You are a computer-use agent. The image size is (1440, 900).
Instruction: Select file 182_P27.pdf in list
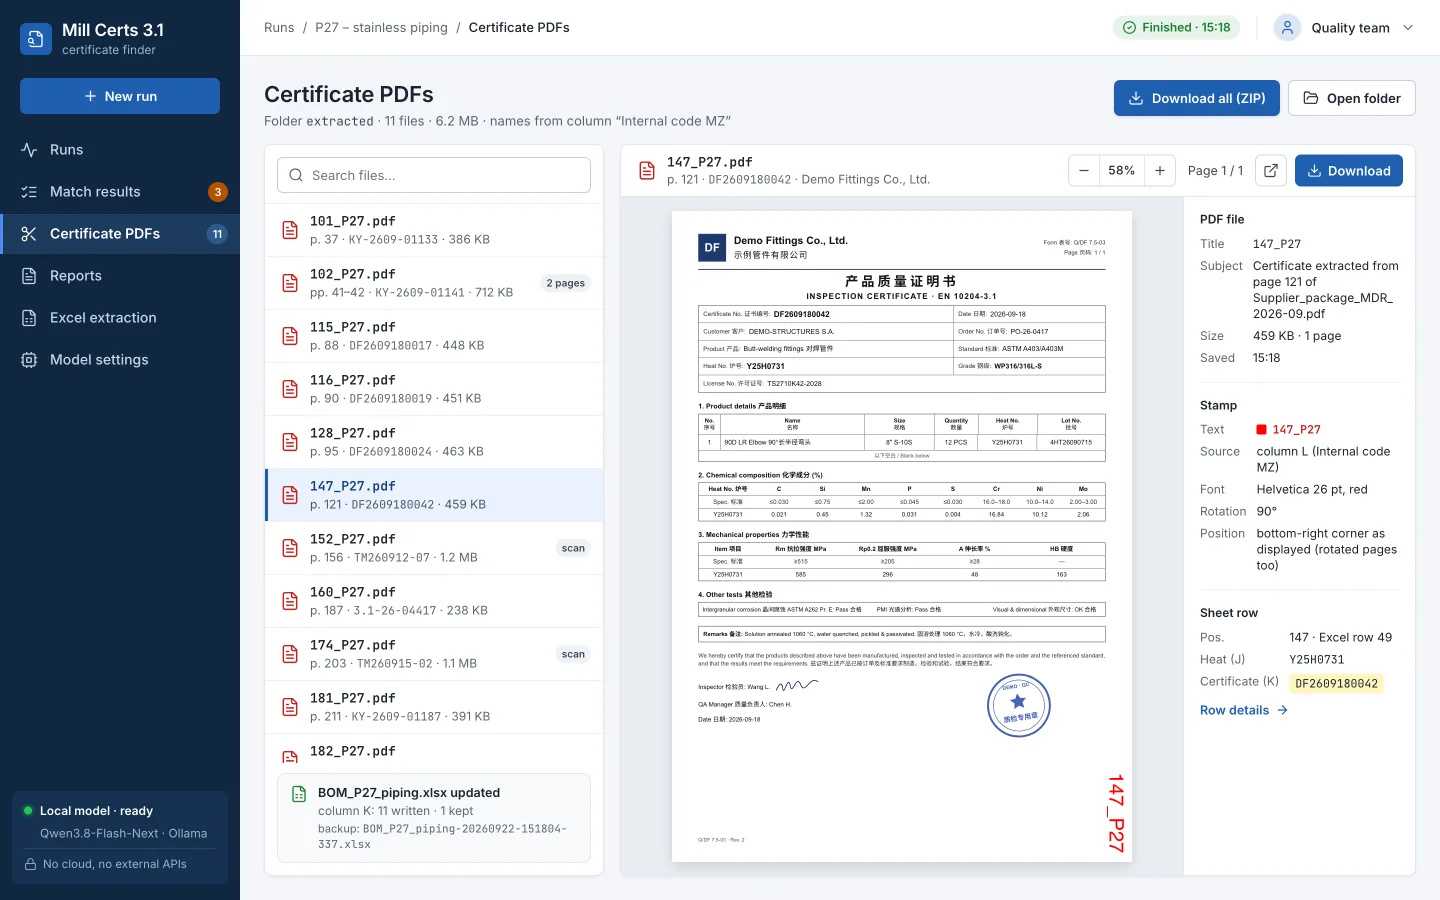pos(434,751)
